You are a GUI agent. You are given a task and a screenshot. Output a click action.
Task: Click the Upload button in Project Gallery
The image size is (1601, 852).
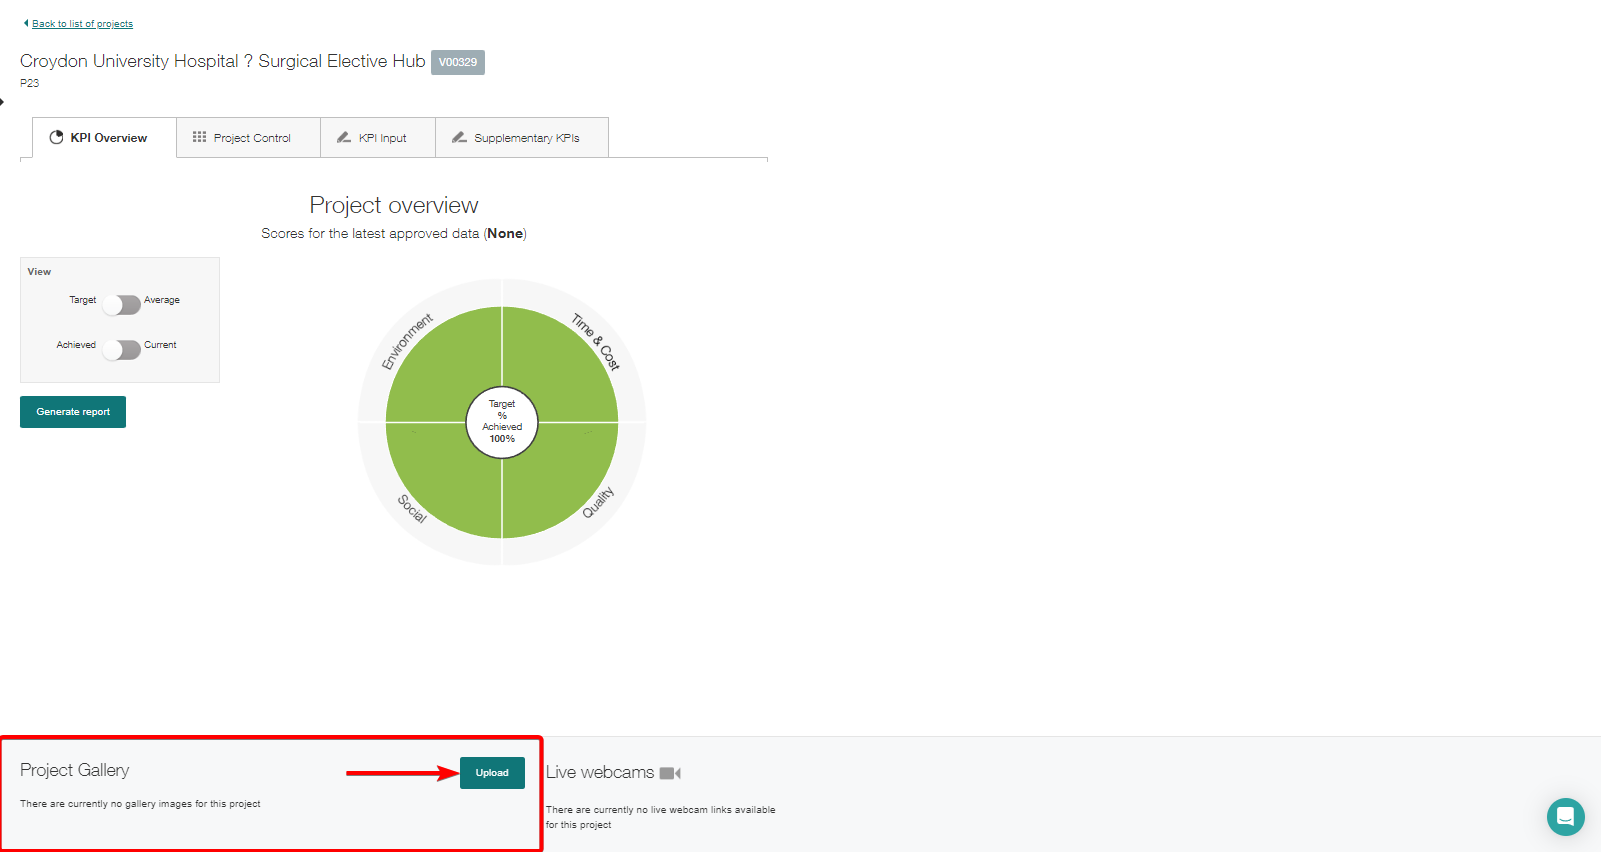[492, 773]
